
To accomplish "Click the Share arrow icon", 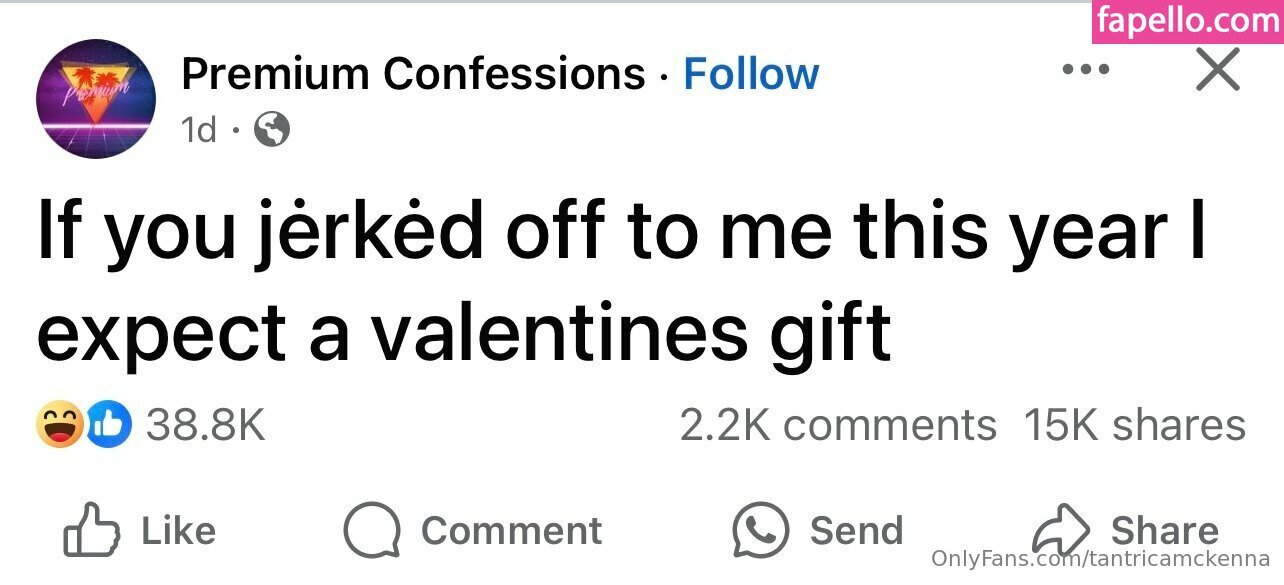I will point(1060,530).
